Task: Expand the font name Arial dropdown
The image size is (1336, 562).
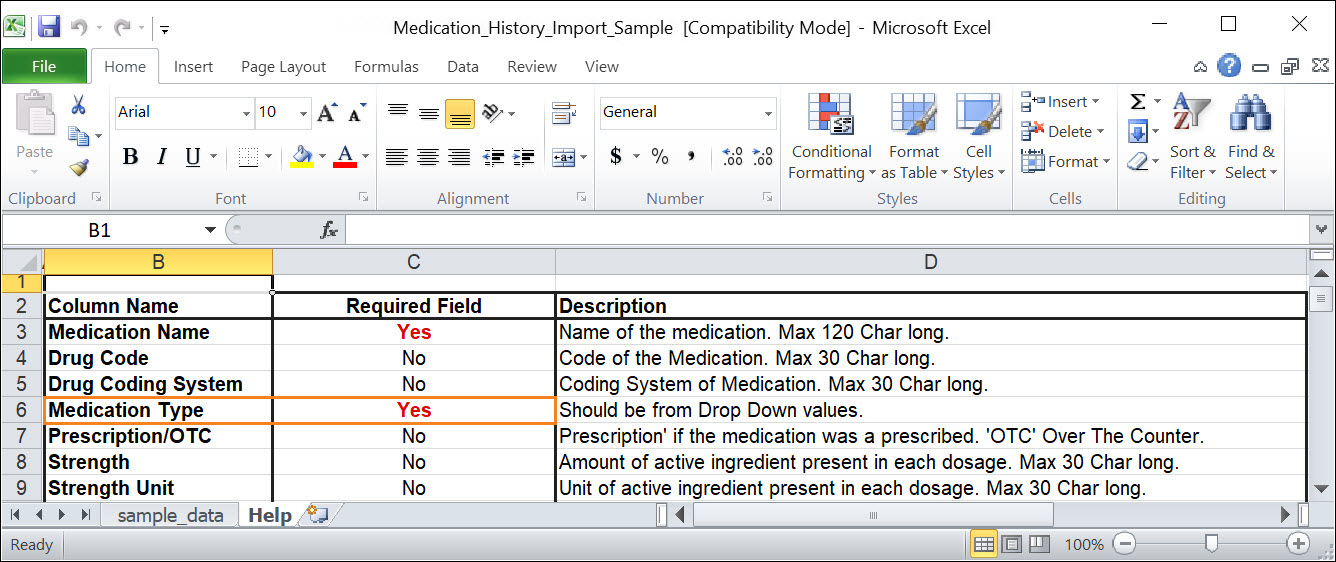Action: pyautogui.click(x=246, y=113)
